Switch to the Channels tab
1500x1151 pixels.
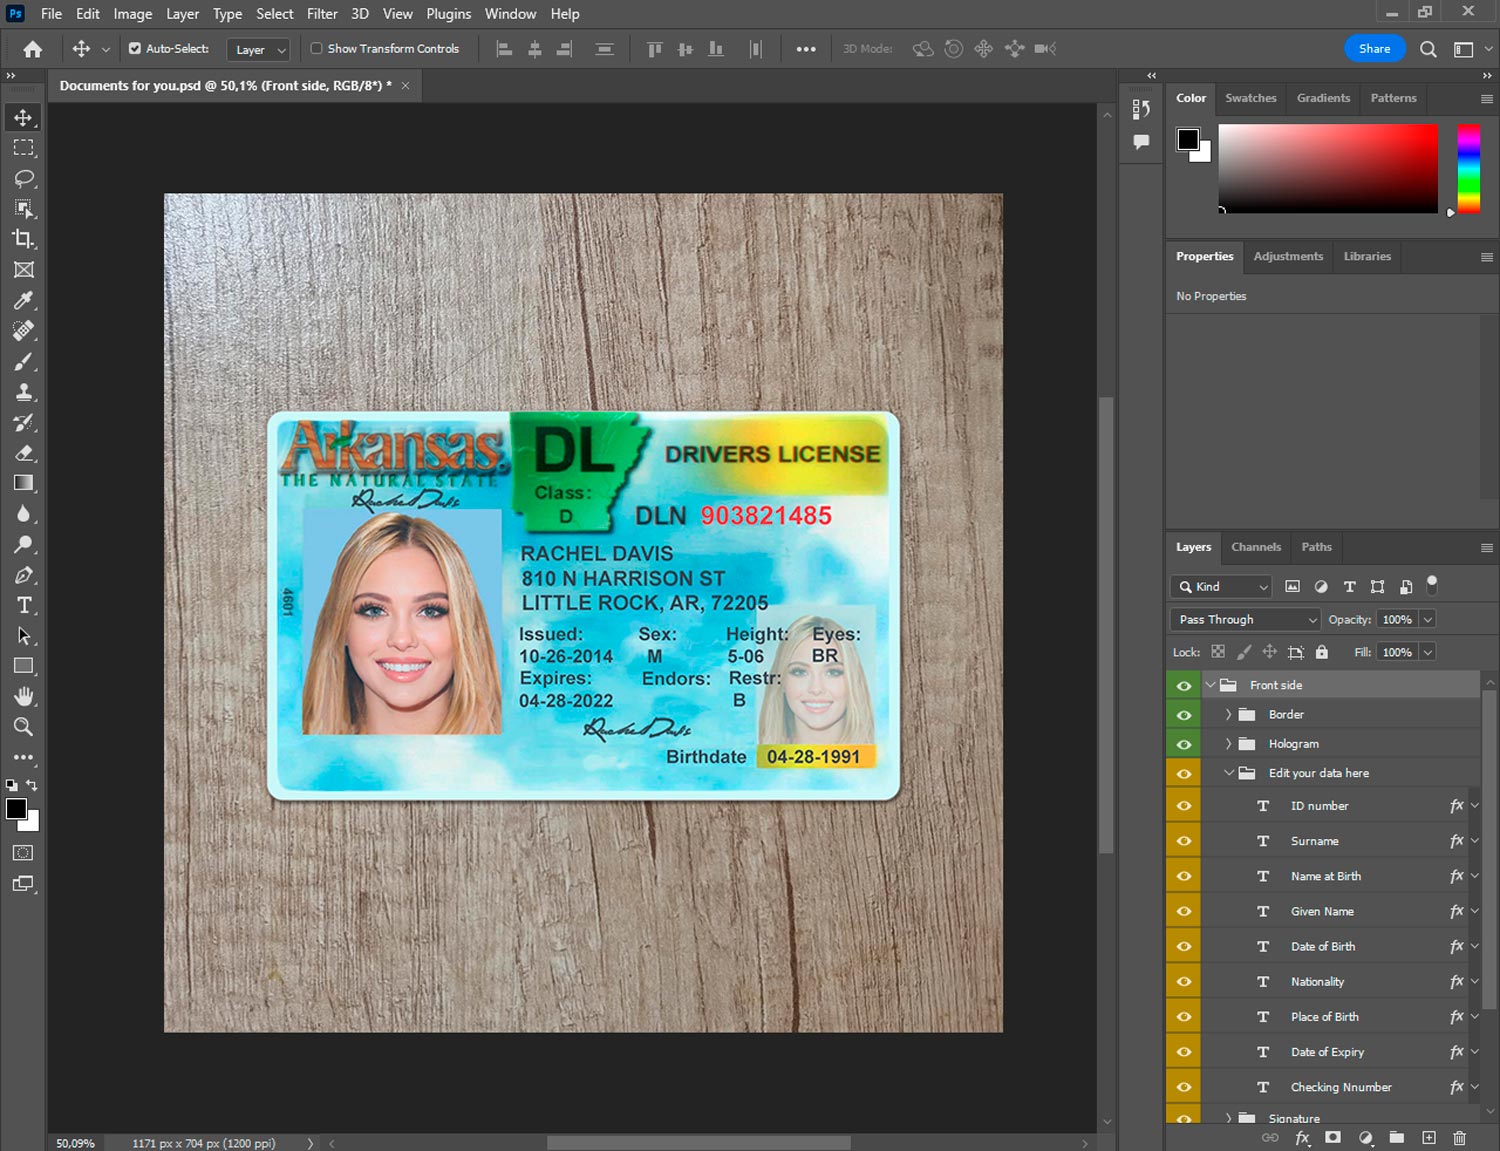(x=1255, y=547)
